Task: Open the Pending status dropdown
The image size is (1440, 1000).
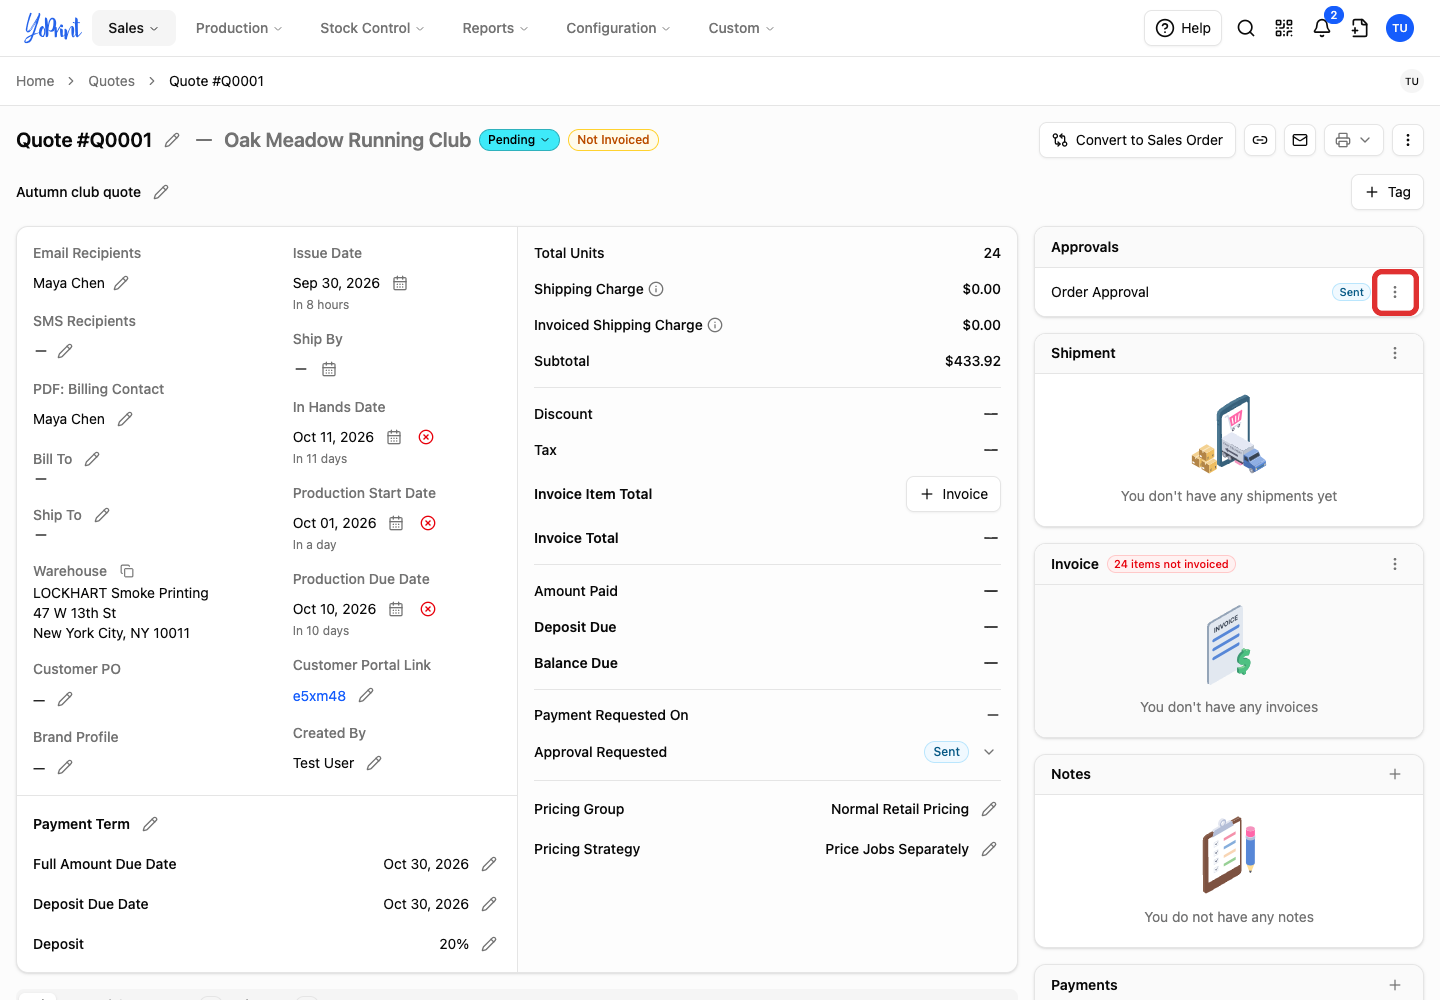Action: point(519,140)
